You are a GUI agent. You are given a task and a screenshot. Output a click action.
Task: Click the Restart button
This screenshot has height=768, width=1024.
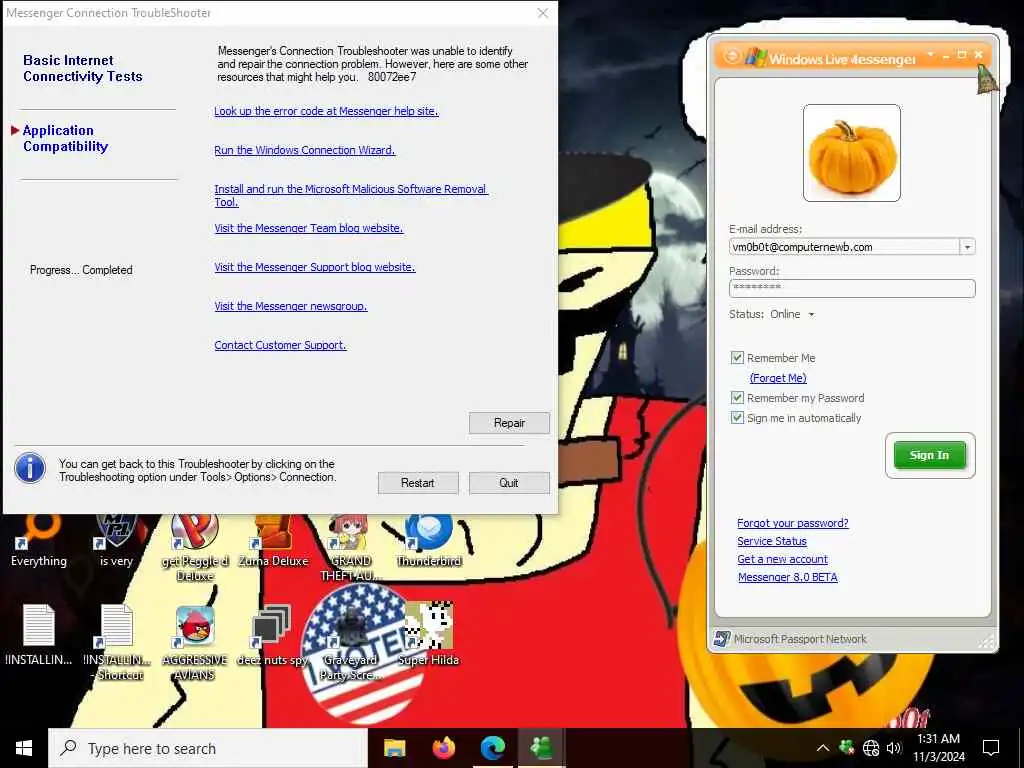(x=418, y=483)
